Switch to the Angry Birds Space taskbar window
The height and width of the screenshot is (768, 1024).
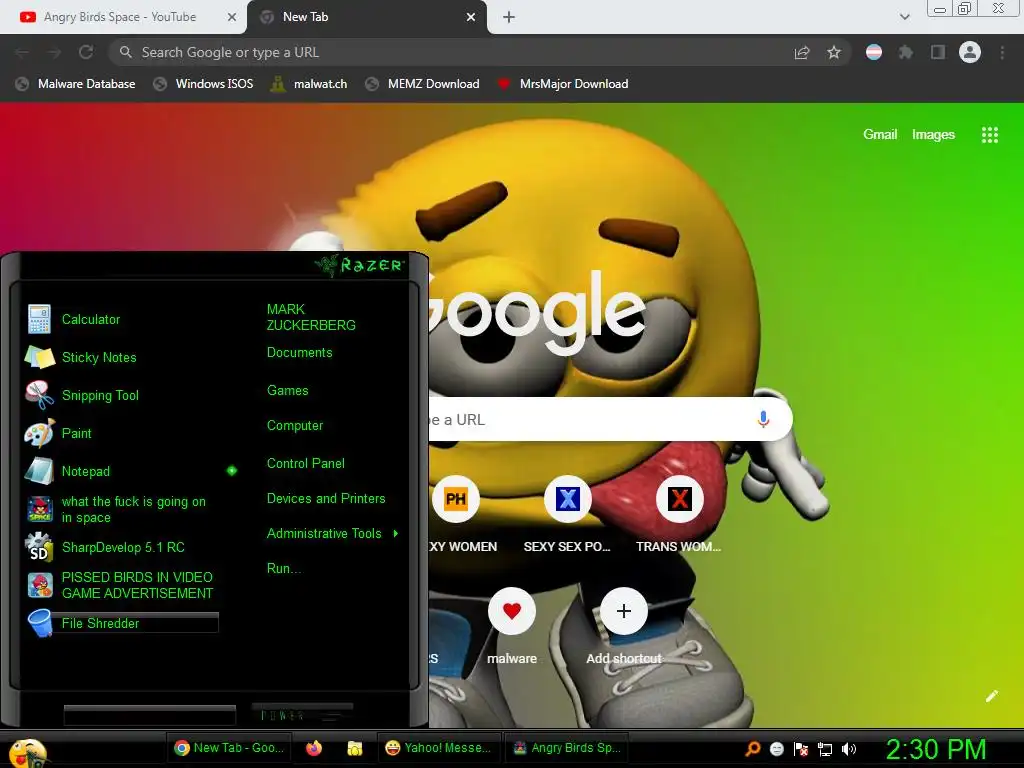(568, 748)
